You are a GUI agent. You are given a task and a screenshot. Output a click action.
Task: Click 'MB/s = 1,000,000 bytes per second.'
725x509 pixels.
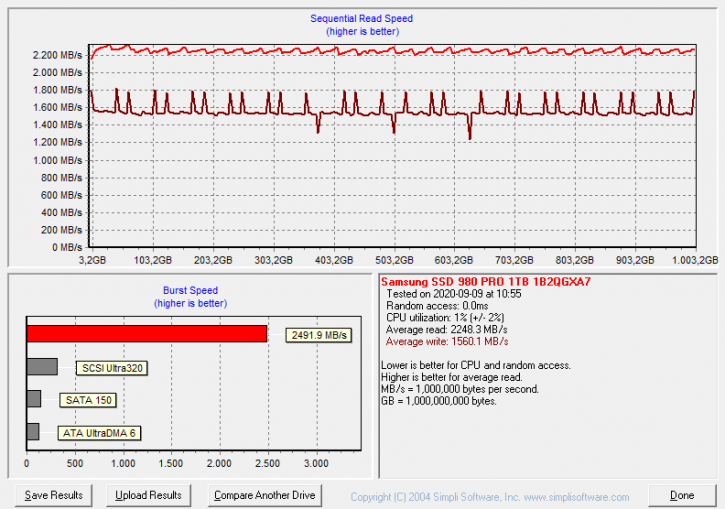pyautogui.click(x=460, y=389)
